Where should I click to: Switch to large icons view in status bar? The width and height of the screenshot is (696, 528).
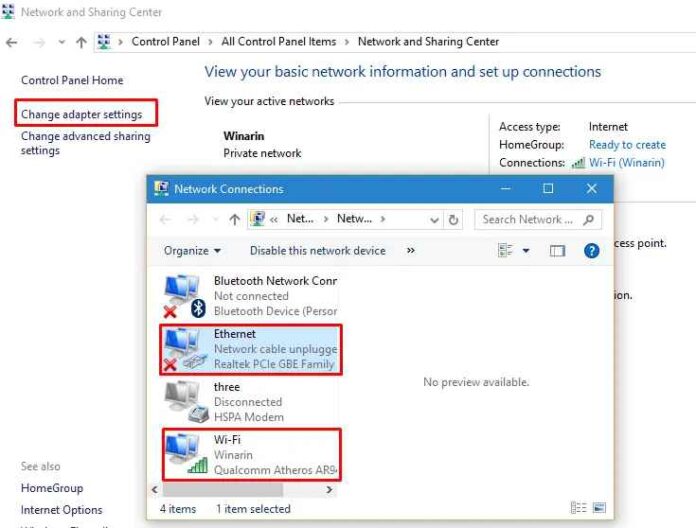click(599, 508)
